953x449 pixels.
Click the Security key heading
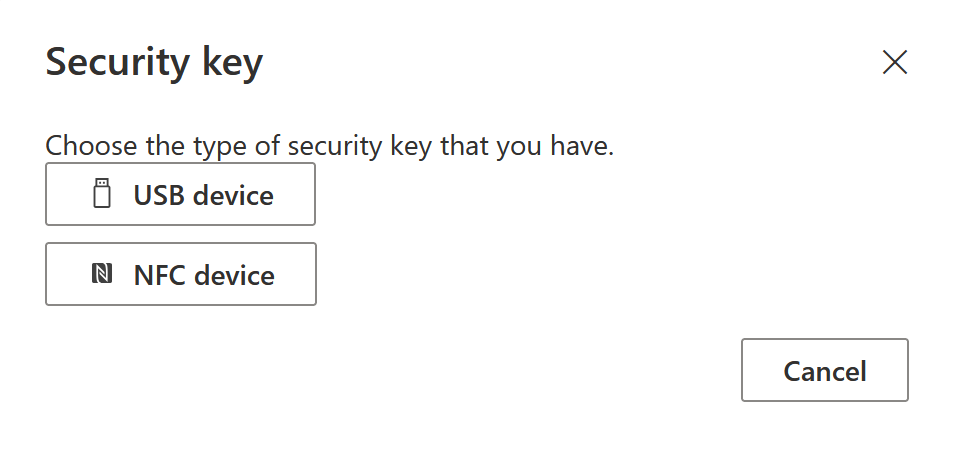pos(154,63)
